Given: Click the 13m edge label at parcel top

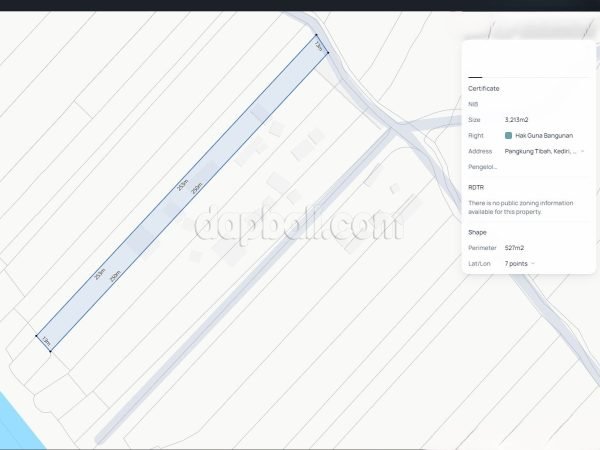Looking at the screenshot, I should (x=319, y=46).
